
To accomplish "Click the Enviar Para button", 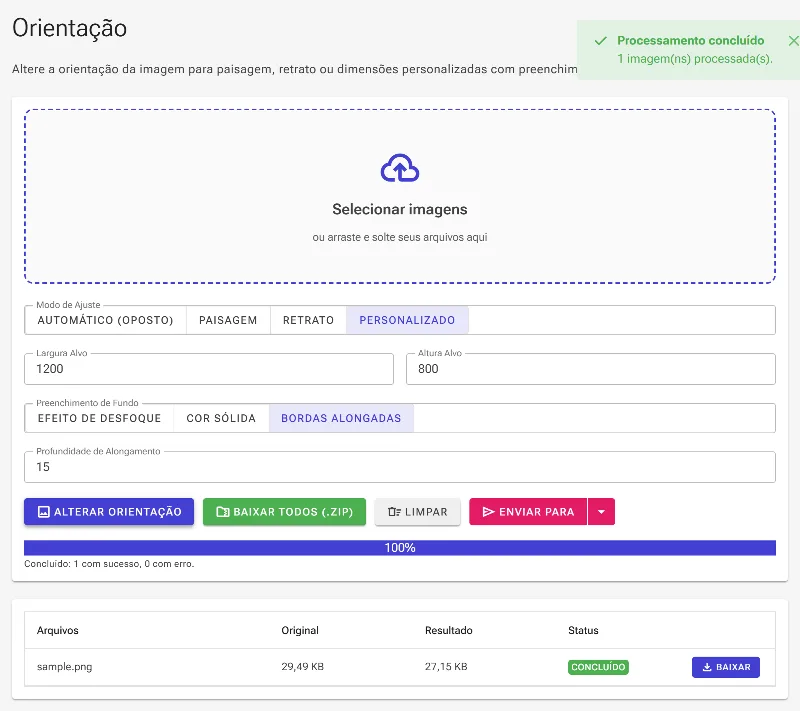I will (x=528, y=512).
